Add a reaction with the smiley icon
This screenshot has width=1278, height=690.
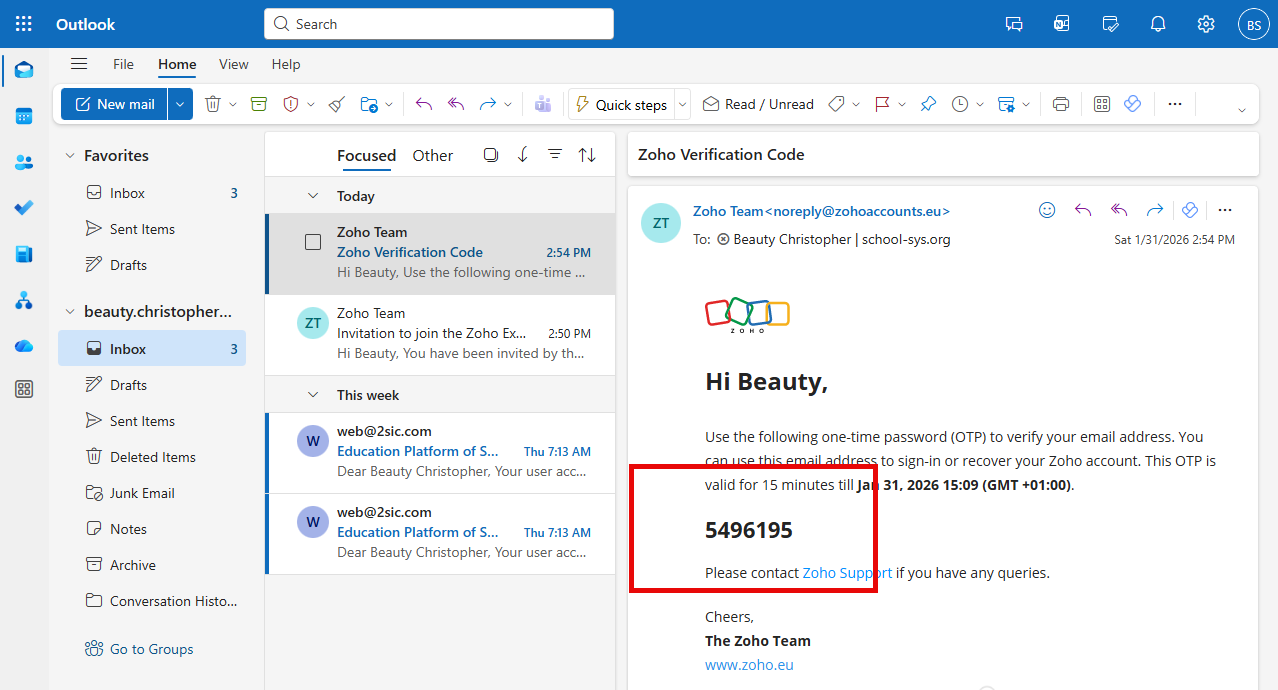coord(1047,210)
